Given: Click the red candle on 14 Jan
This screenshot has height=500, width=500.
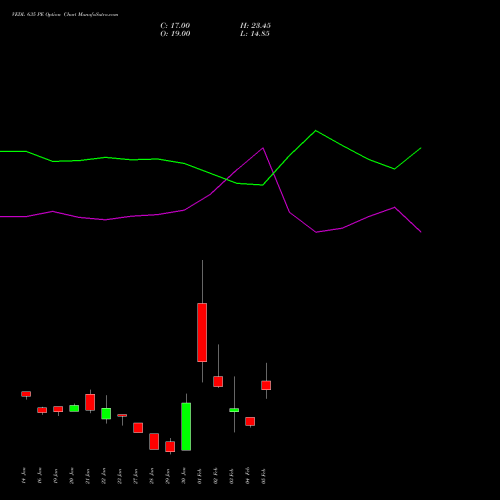Looking at the screenshot, I should pos(26,394).
